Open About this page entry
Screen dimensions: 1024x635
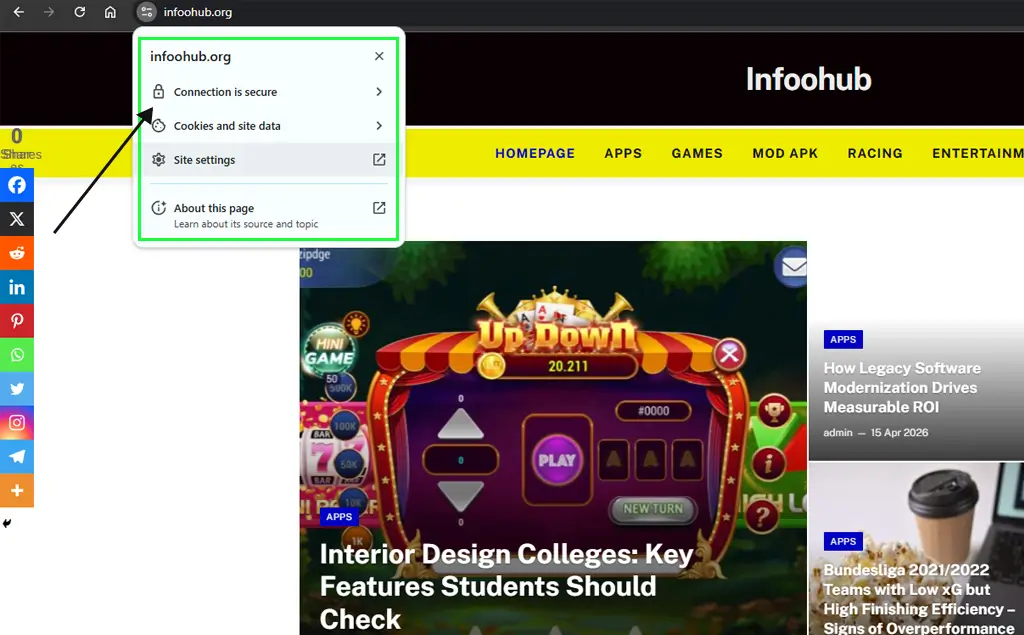(267, 214)
